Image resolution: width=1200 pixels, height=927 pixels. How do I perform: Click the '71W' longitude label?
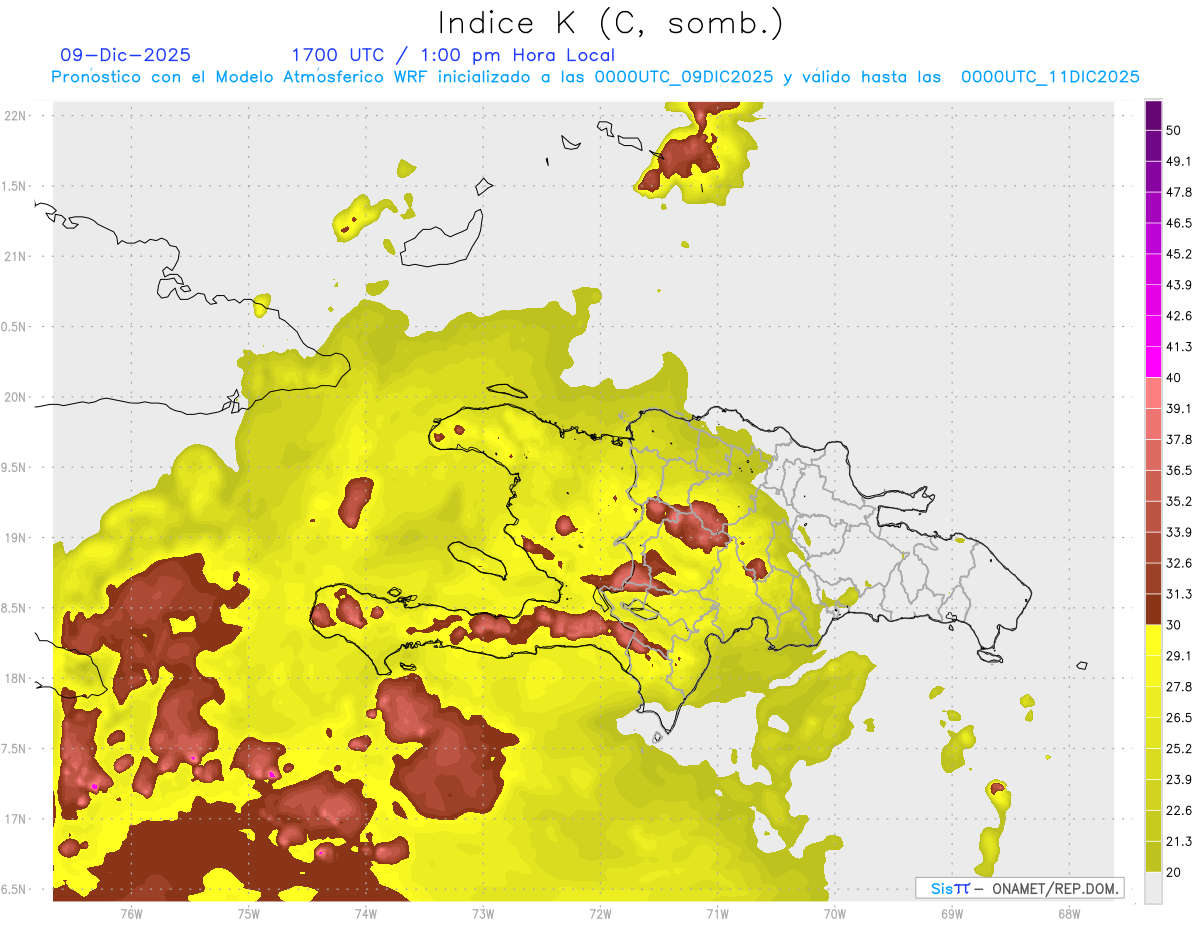(x=717, y=914)
